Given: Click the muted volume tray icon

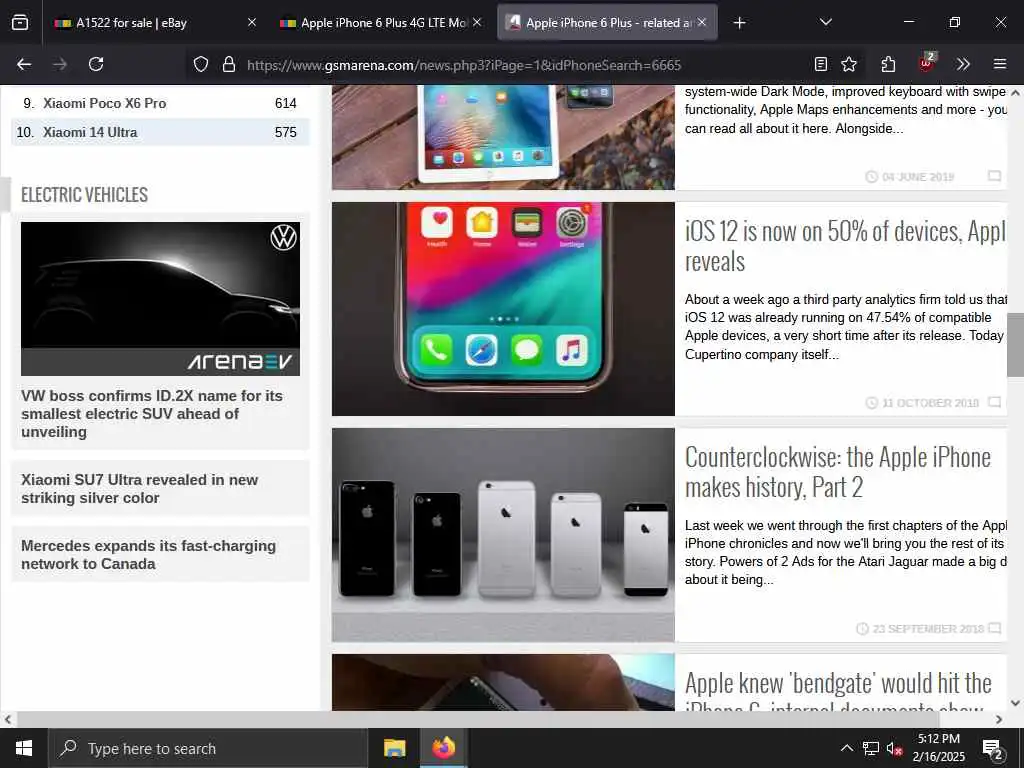Looking at the screenshot, I should [x=895, y=748].
